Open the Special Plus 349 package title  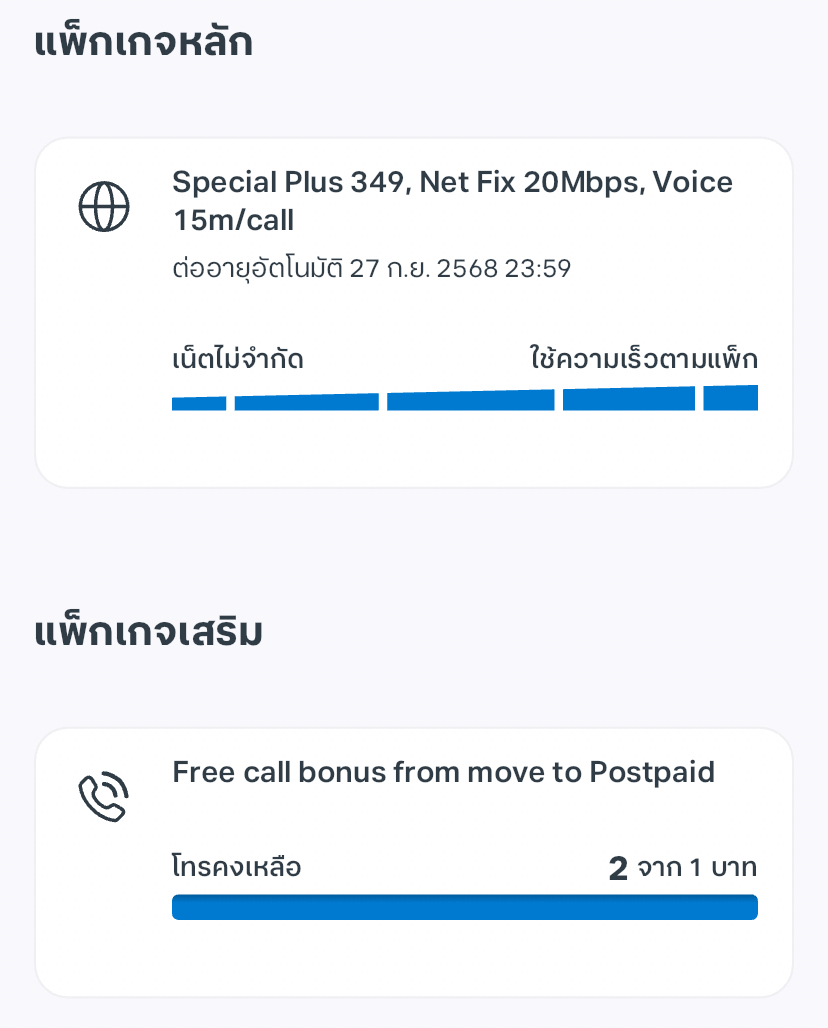[x=452, y=201]
